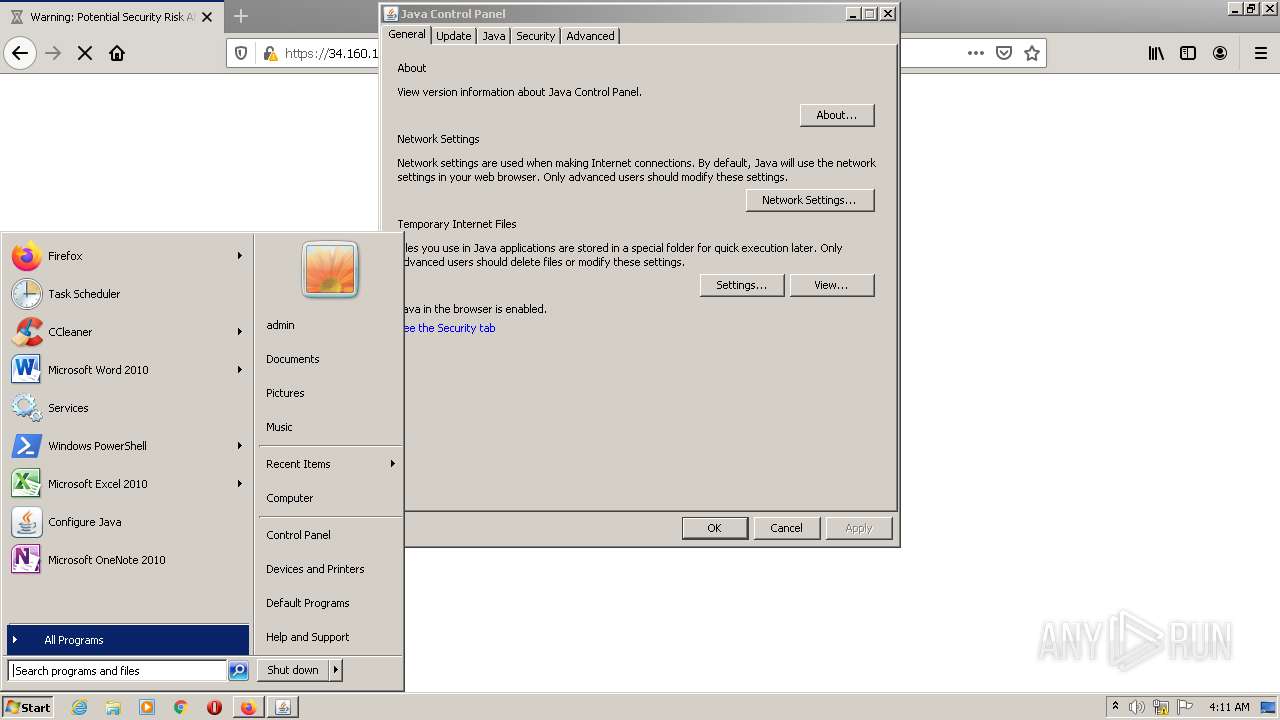The image size is (1280, 720).
Task: Focus the Search programs and files box
Action: pyautogui.click(x=117, y=671)
